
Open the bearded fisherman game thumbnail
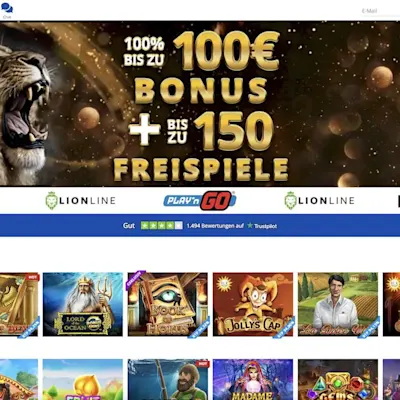pos(168,379)
